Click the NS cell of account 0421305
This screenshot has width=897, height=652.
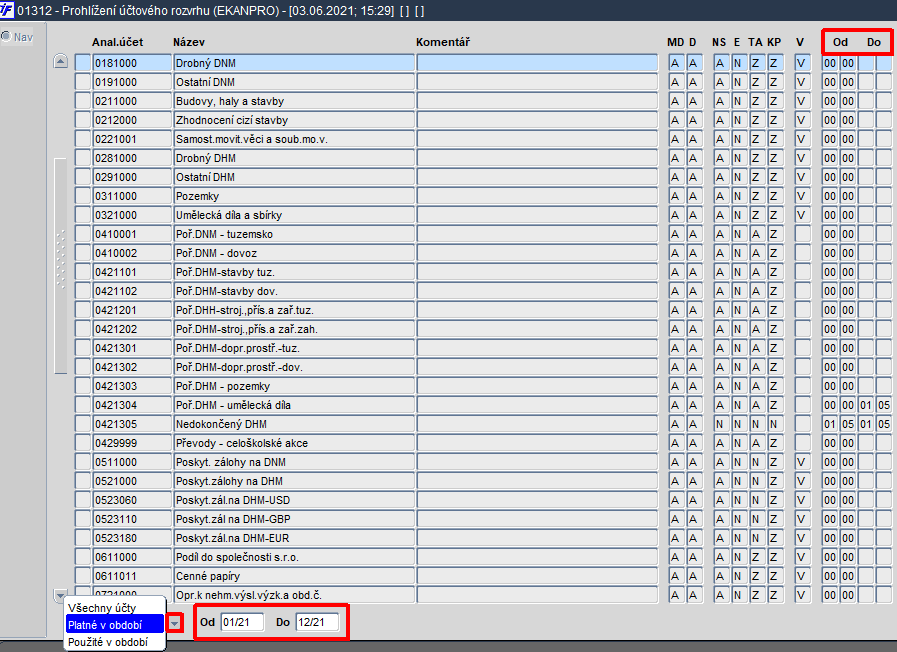[x=721, y=424]
